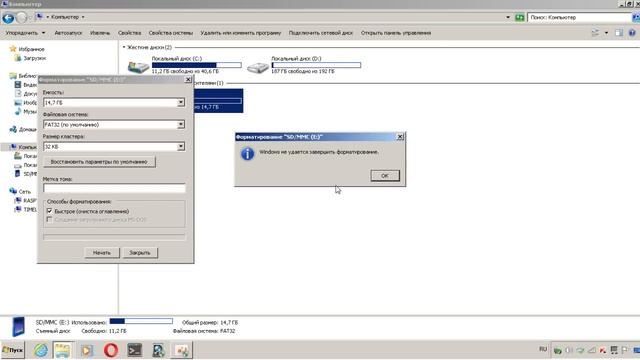Click the Forward navigation arrow
This screenshot has height=360, width=640.
(x=22, y=18)
